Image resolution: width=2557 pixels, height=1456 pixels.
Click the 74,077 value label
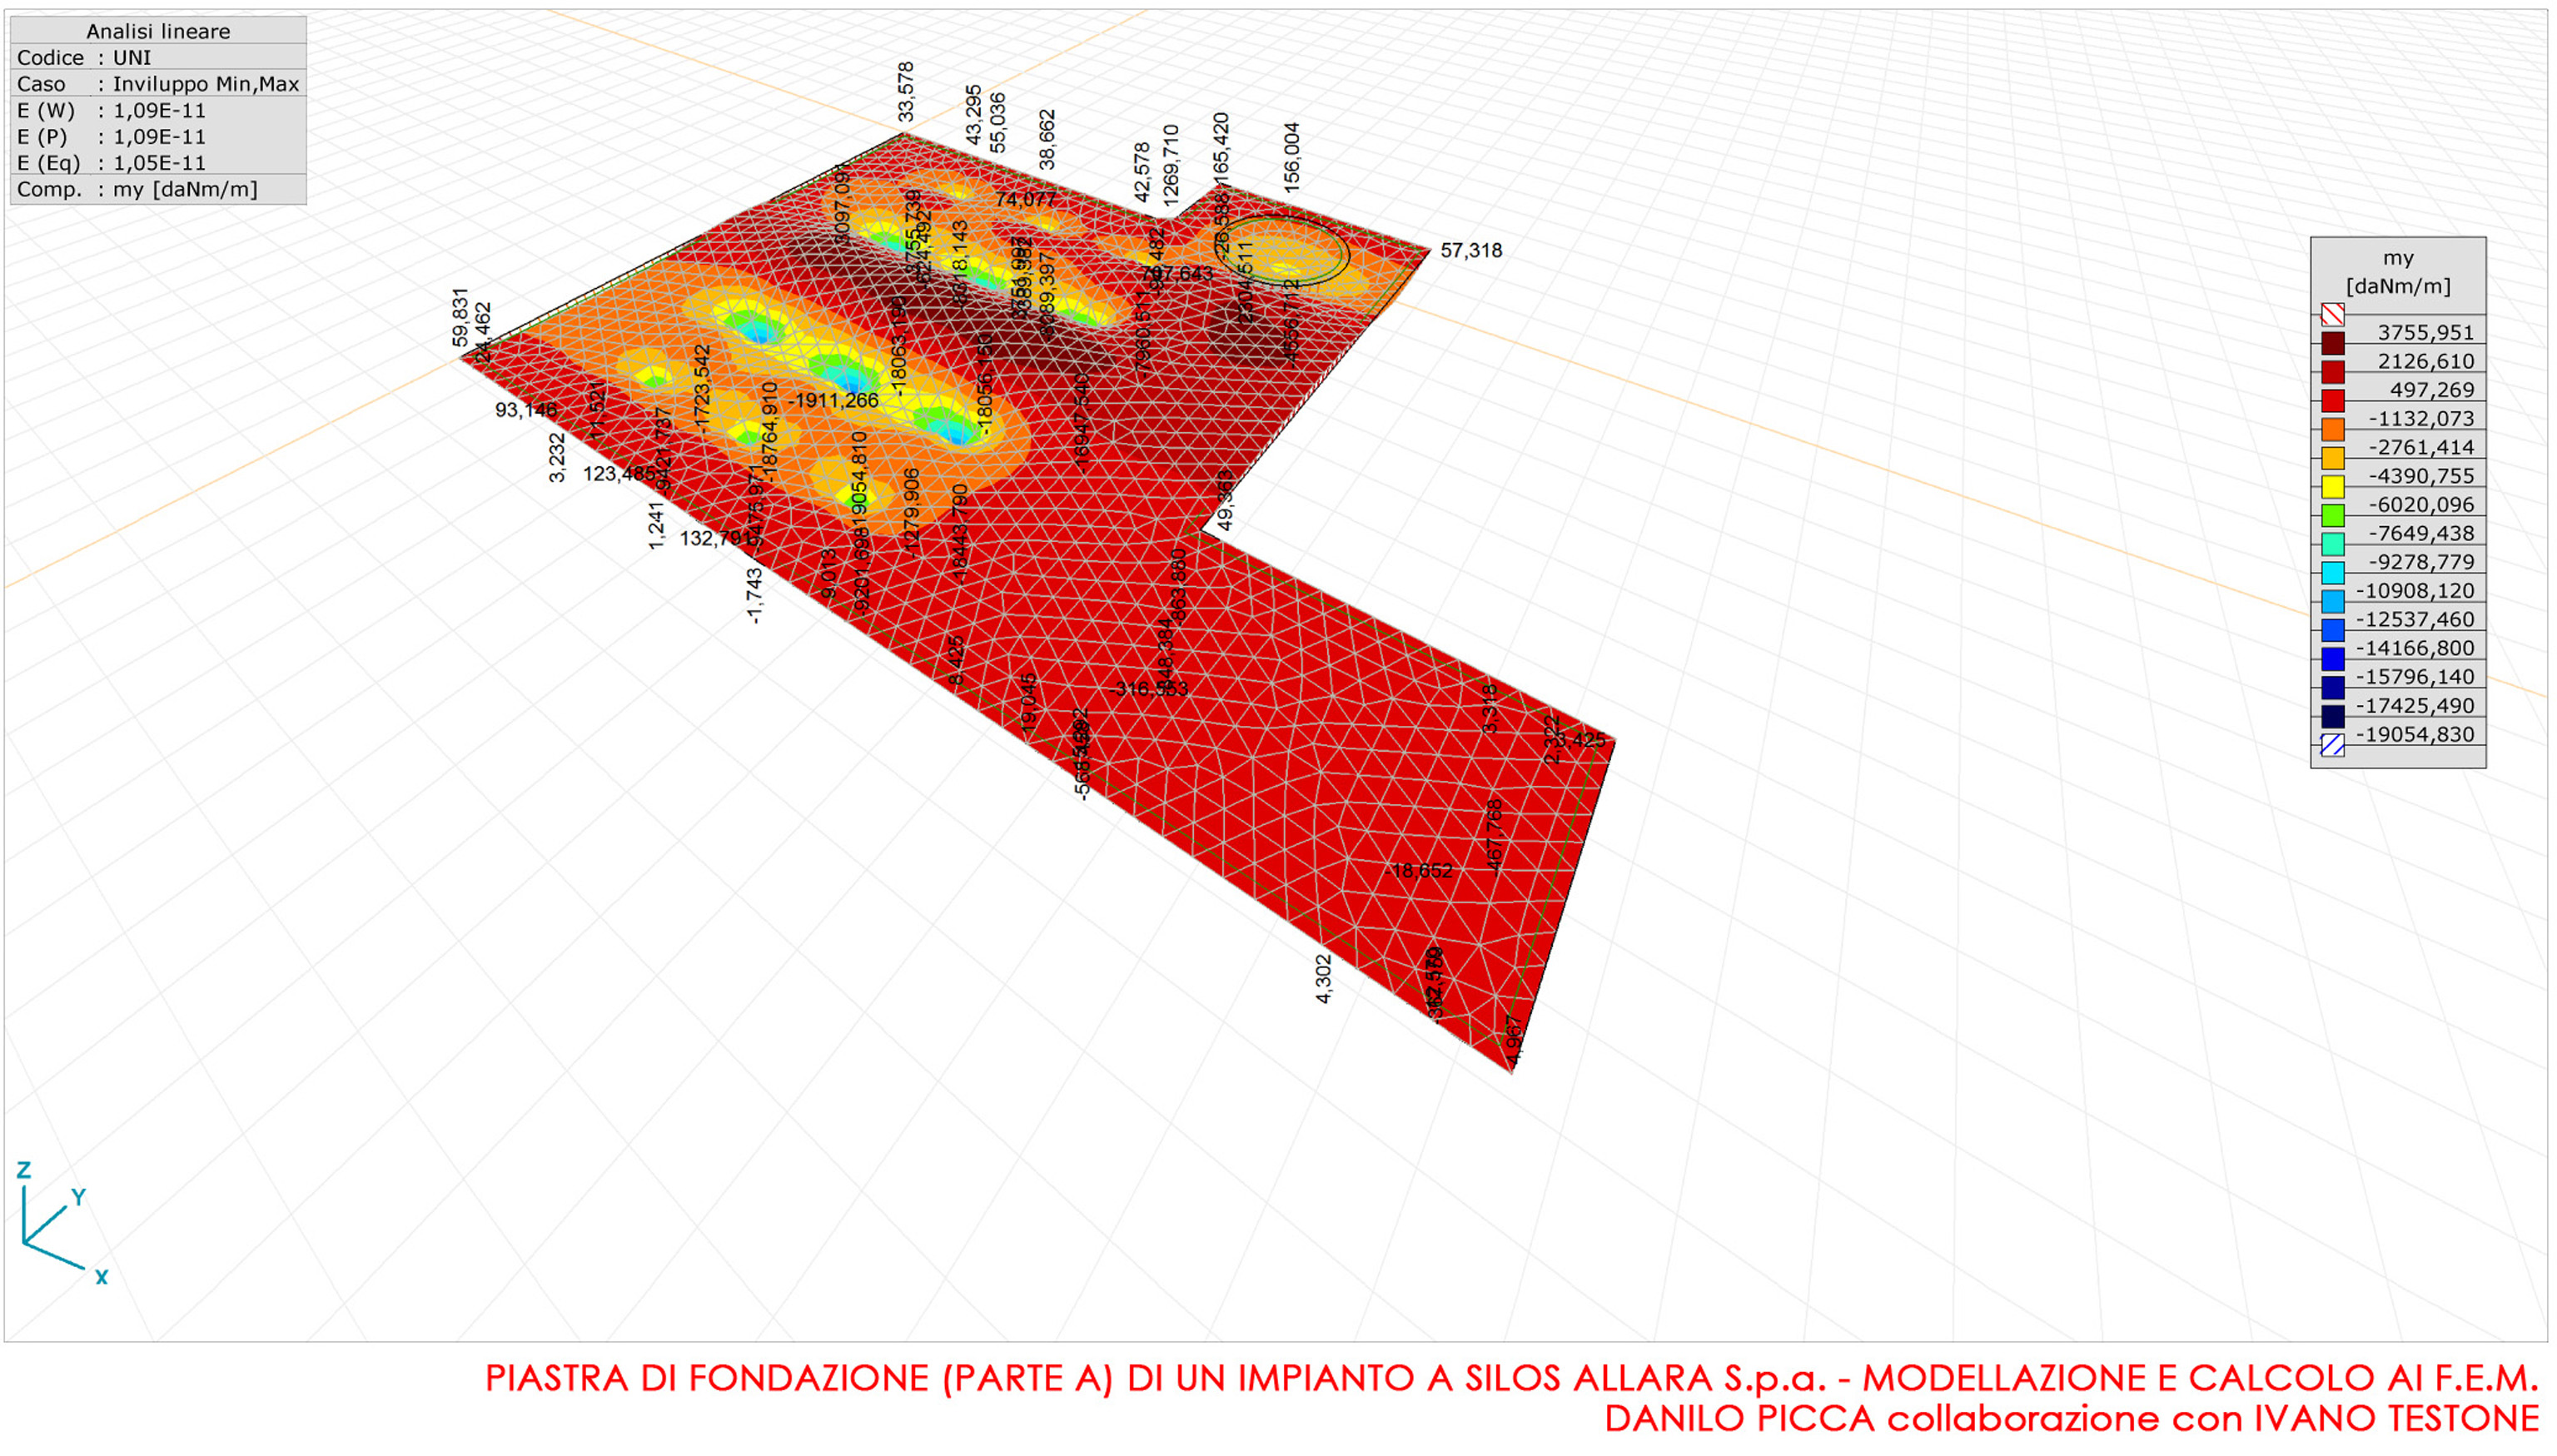1025,199
